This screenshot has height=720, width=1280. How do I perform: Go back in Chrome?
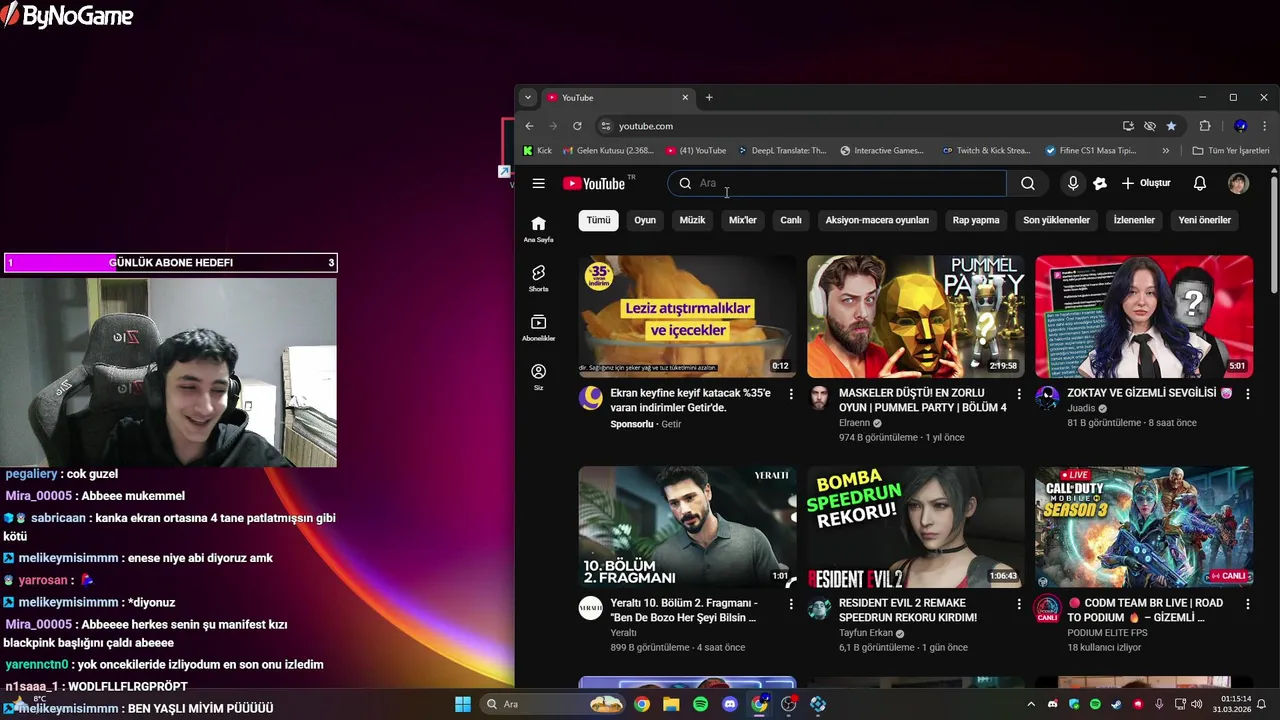pos(529,126)
